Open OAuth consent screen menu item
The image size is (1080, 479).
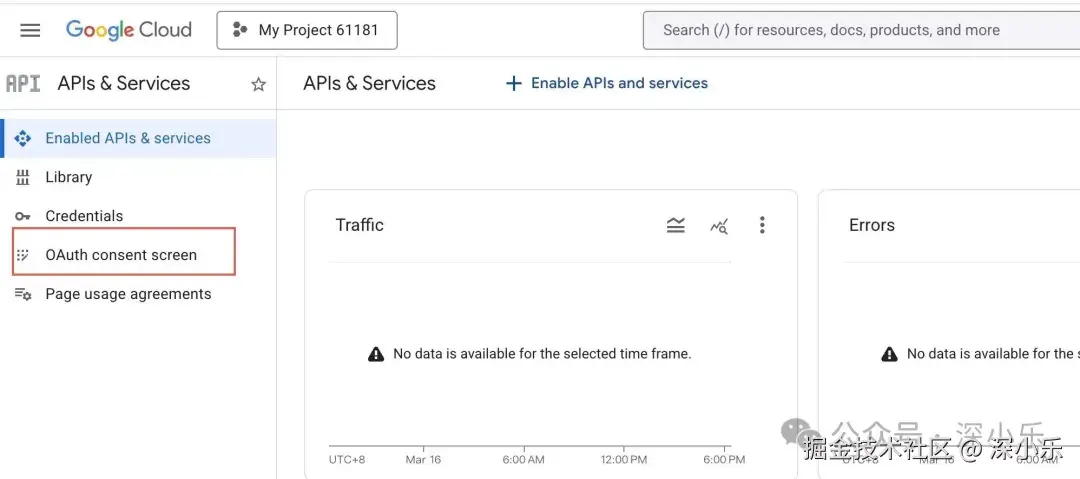pyautogui.click(x=121, y=255)
